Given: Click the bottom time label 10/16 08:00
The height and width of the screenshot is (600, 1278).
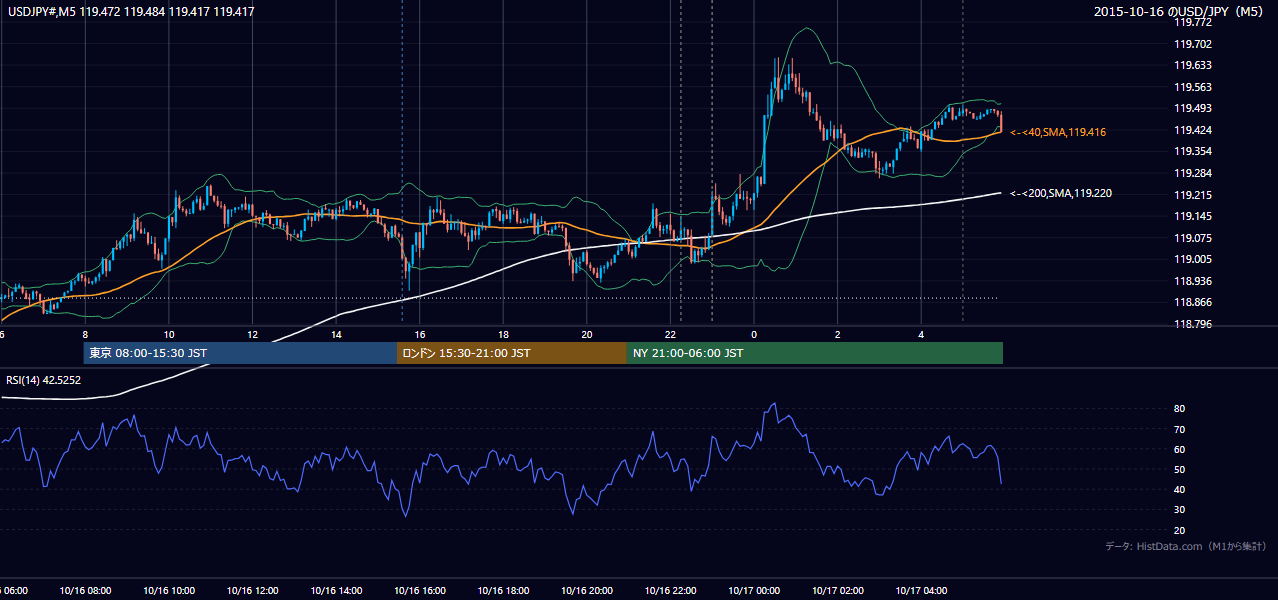Looking at the screenshot, I should 85,591.
